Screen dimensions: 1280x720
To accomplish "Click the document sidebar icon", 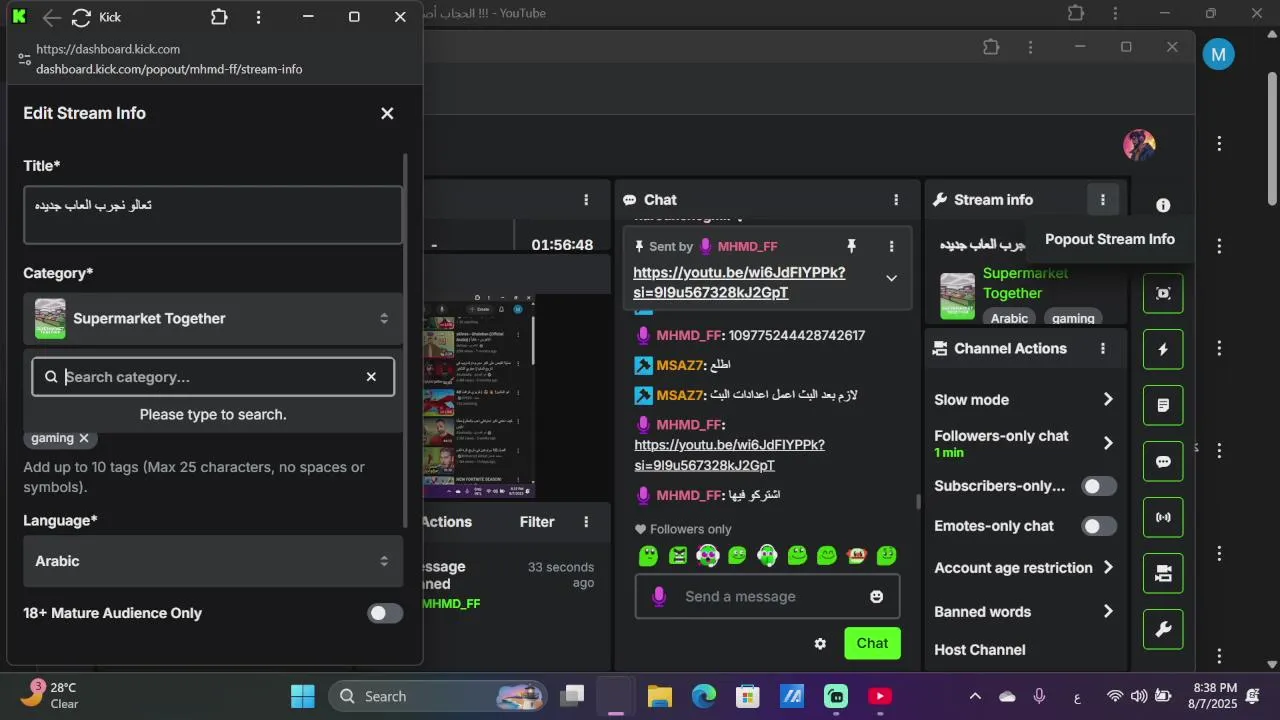I will pos(1163,406).
